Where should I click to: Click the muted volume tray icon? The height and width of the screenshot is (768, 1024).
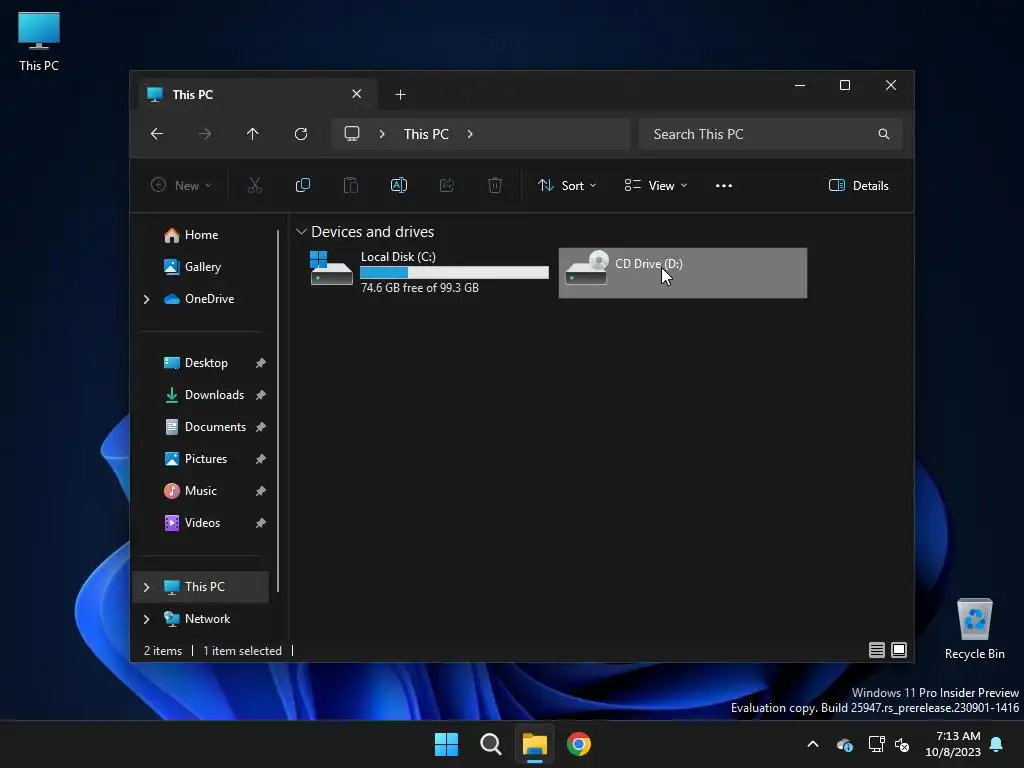902,744
